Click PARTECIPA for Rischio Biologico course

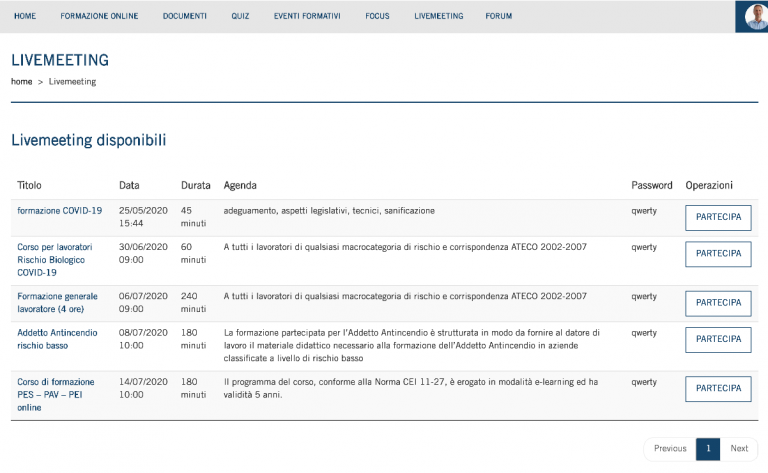[x=719, y=254]
